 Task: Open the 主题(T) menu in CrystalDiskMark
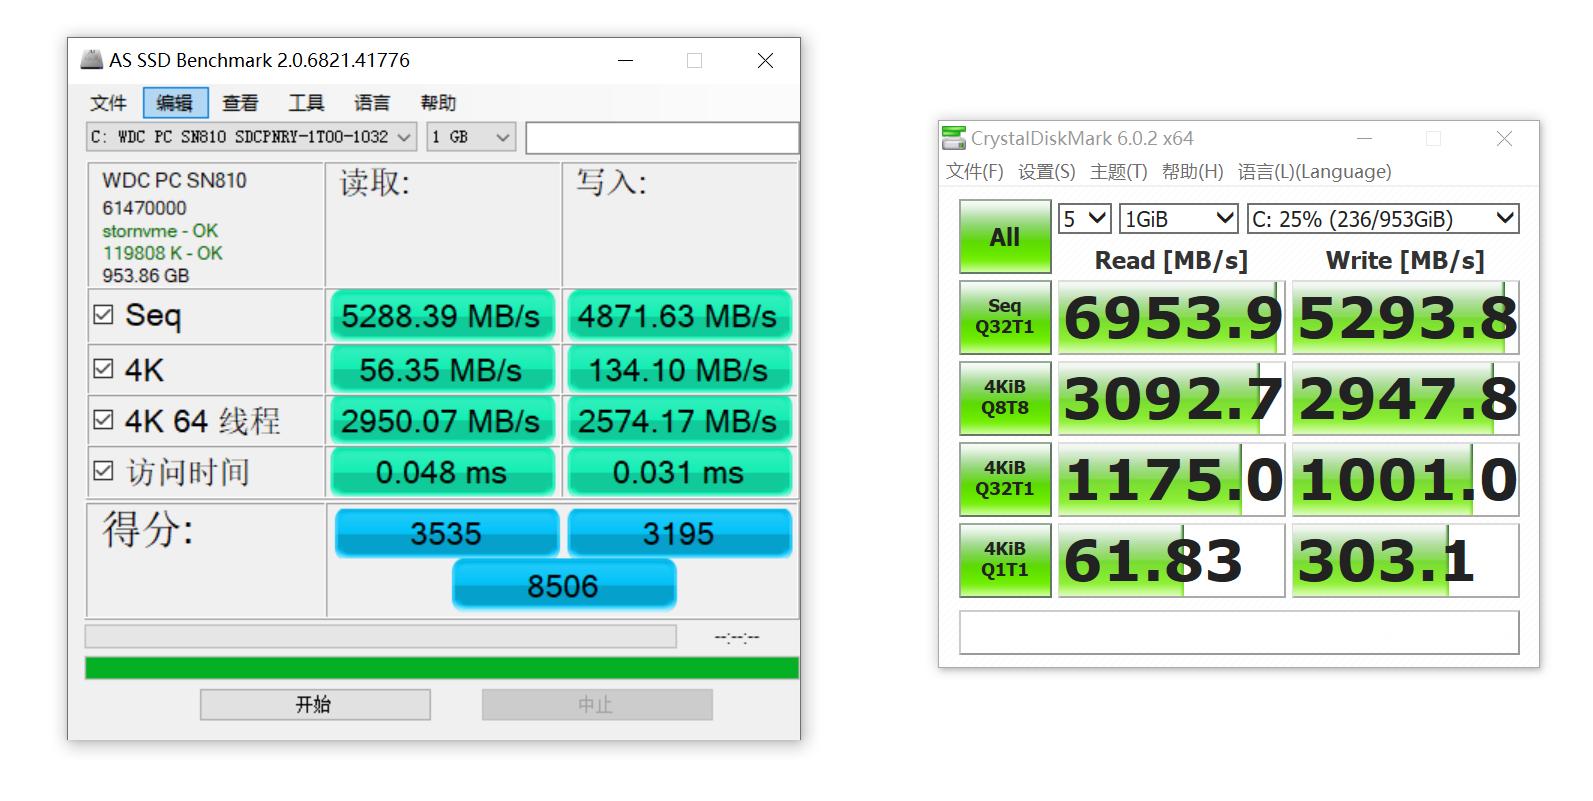click(x=1119, y=172)
